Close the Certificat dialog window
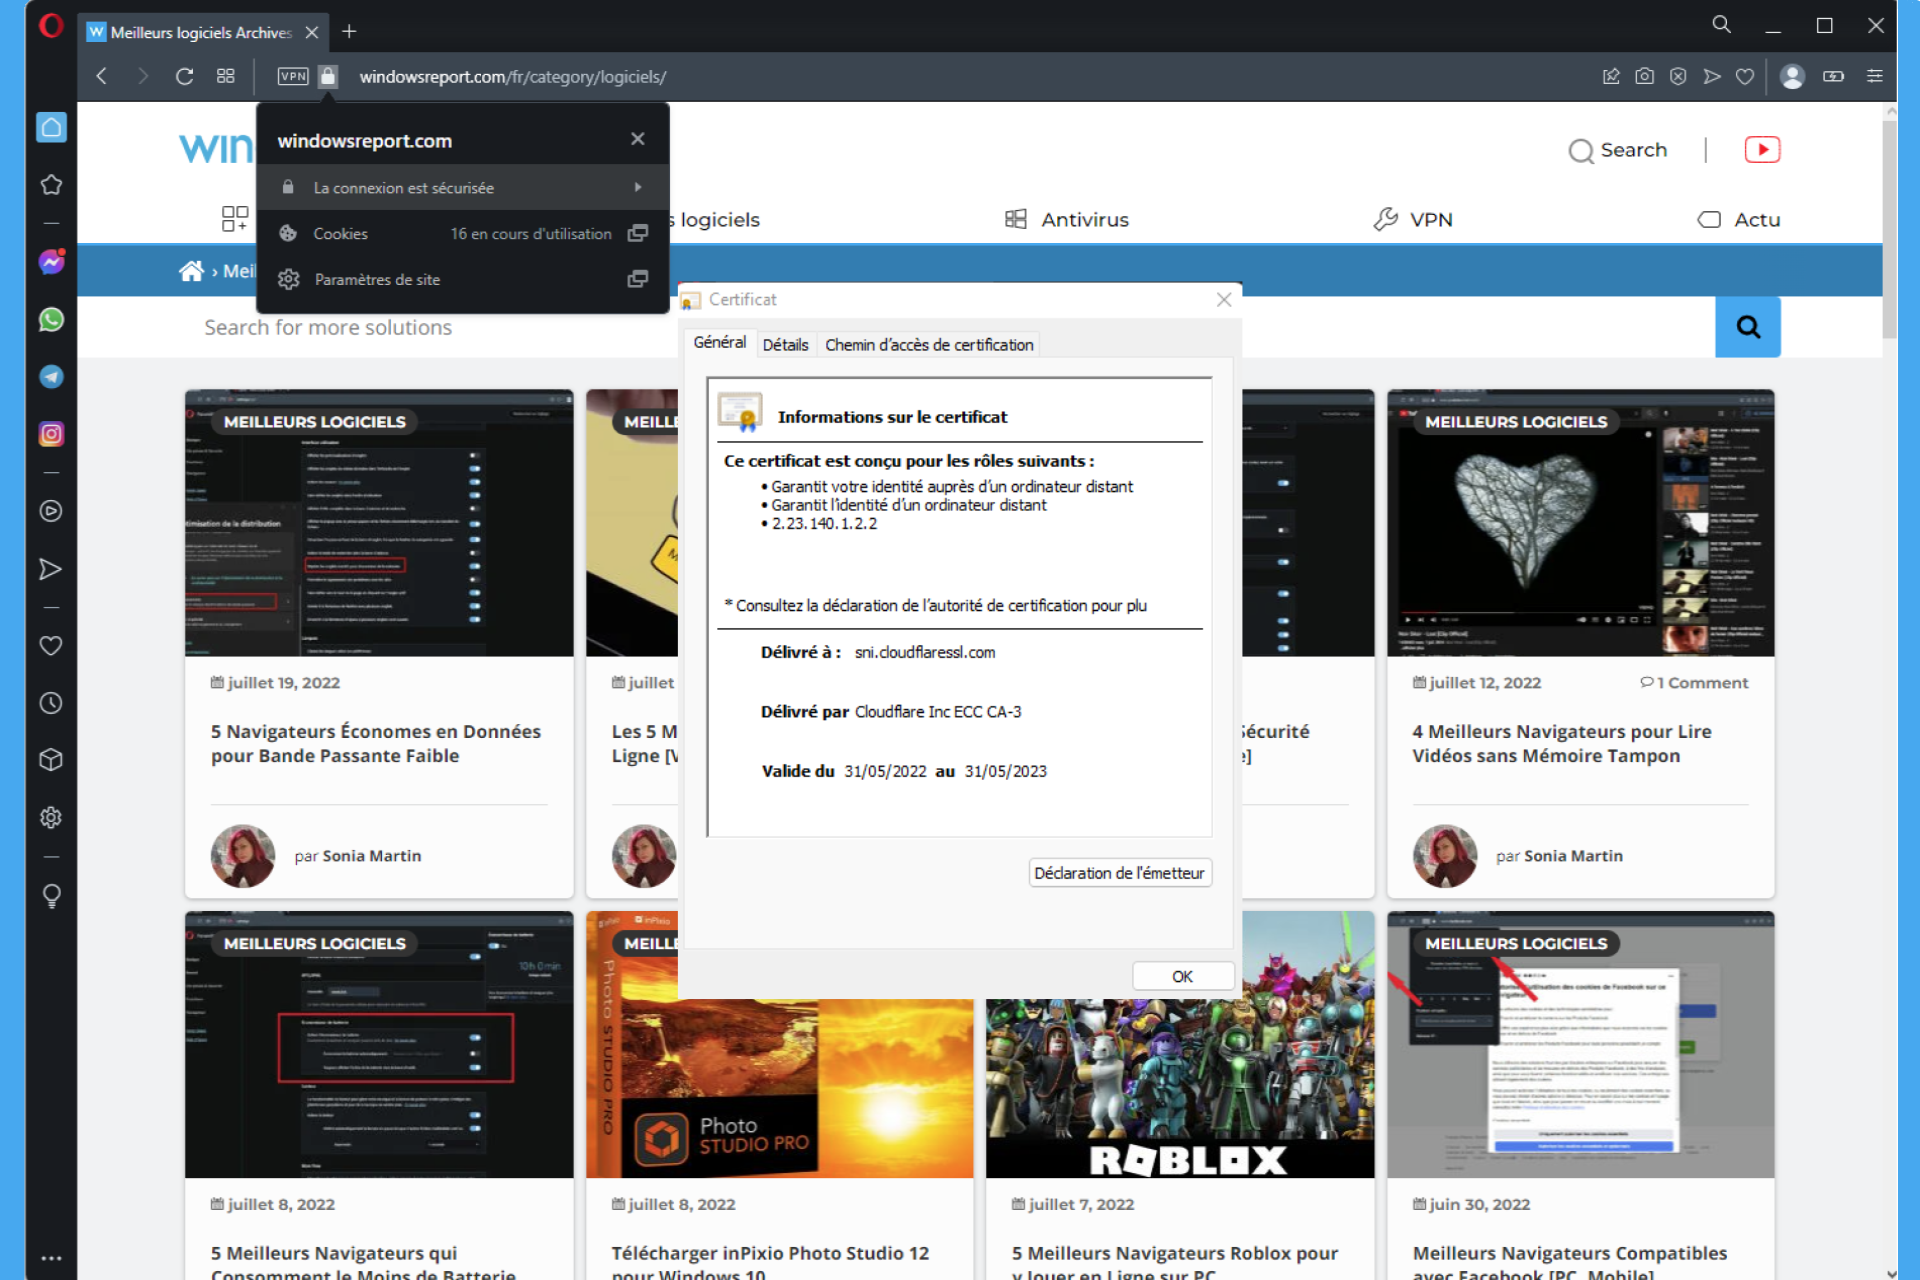The image size is (1920, 1280). coord(1224,299)
